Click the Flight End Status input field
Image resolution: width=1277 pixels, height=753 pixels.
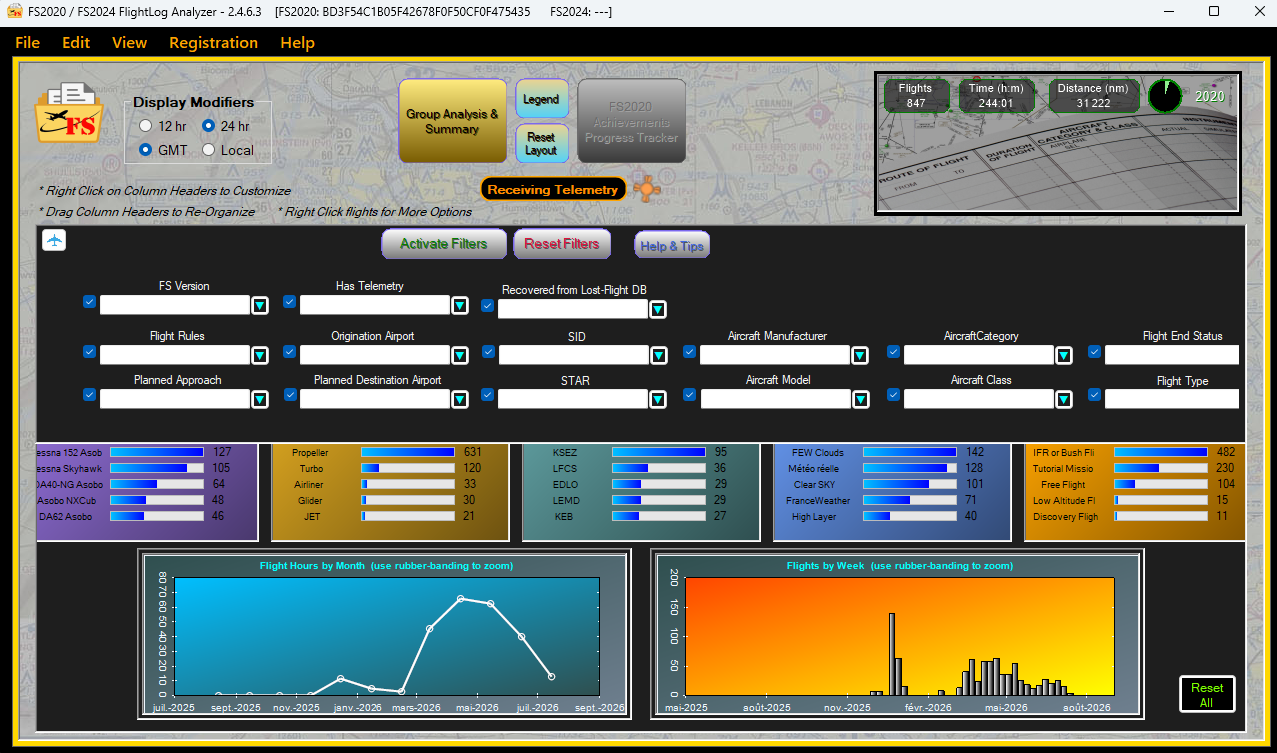click(x=1171, y=355)
